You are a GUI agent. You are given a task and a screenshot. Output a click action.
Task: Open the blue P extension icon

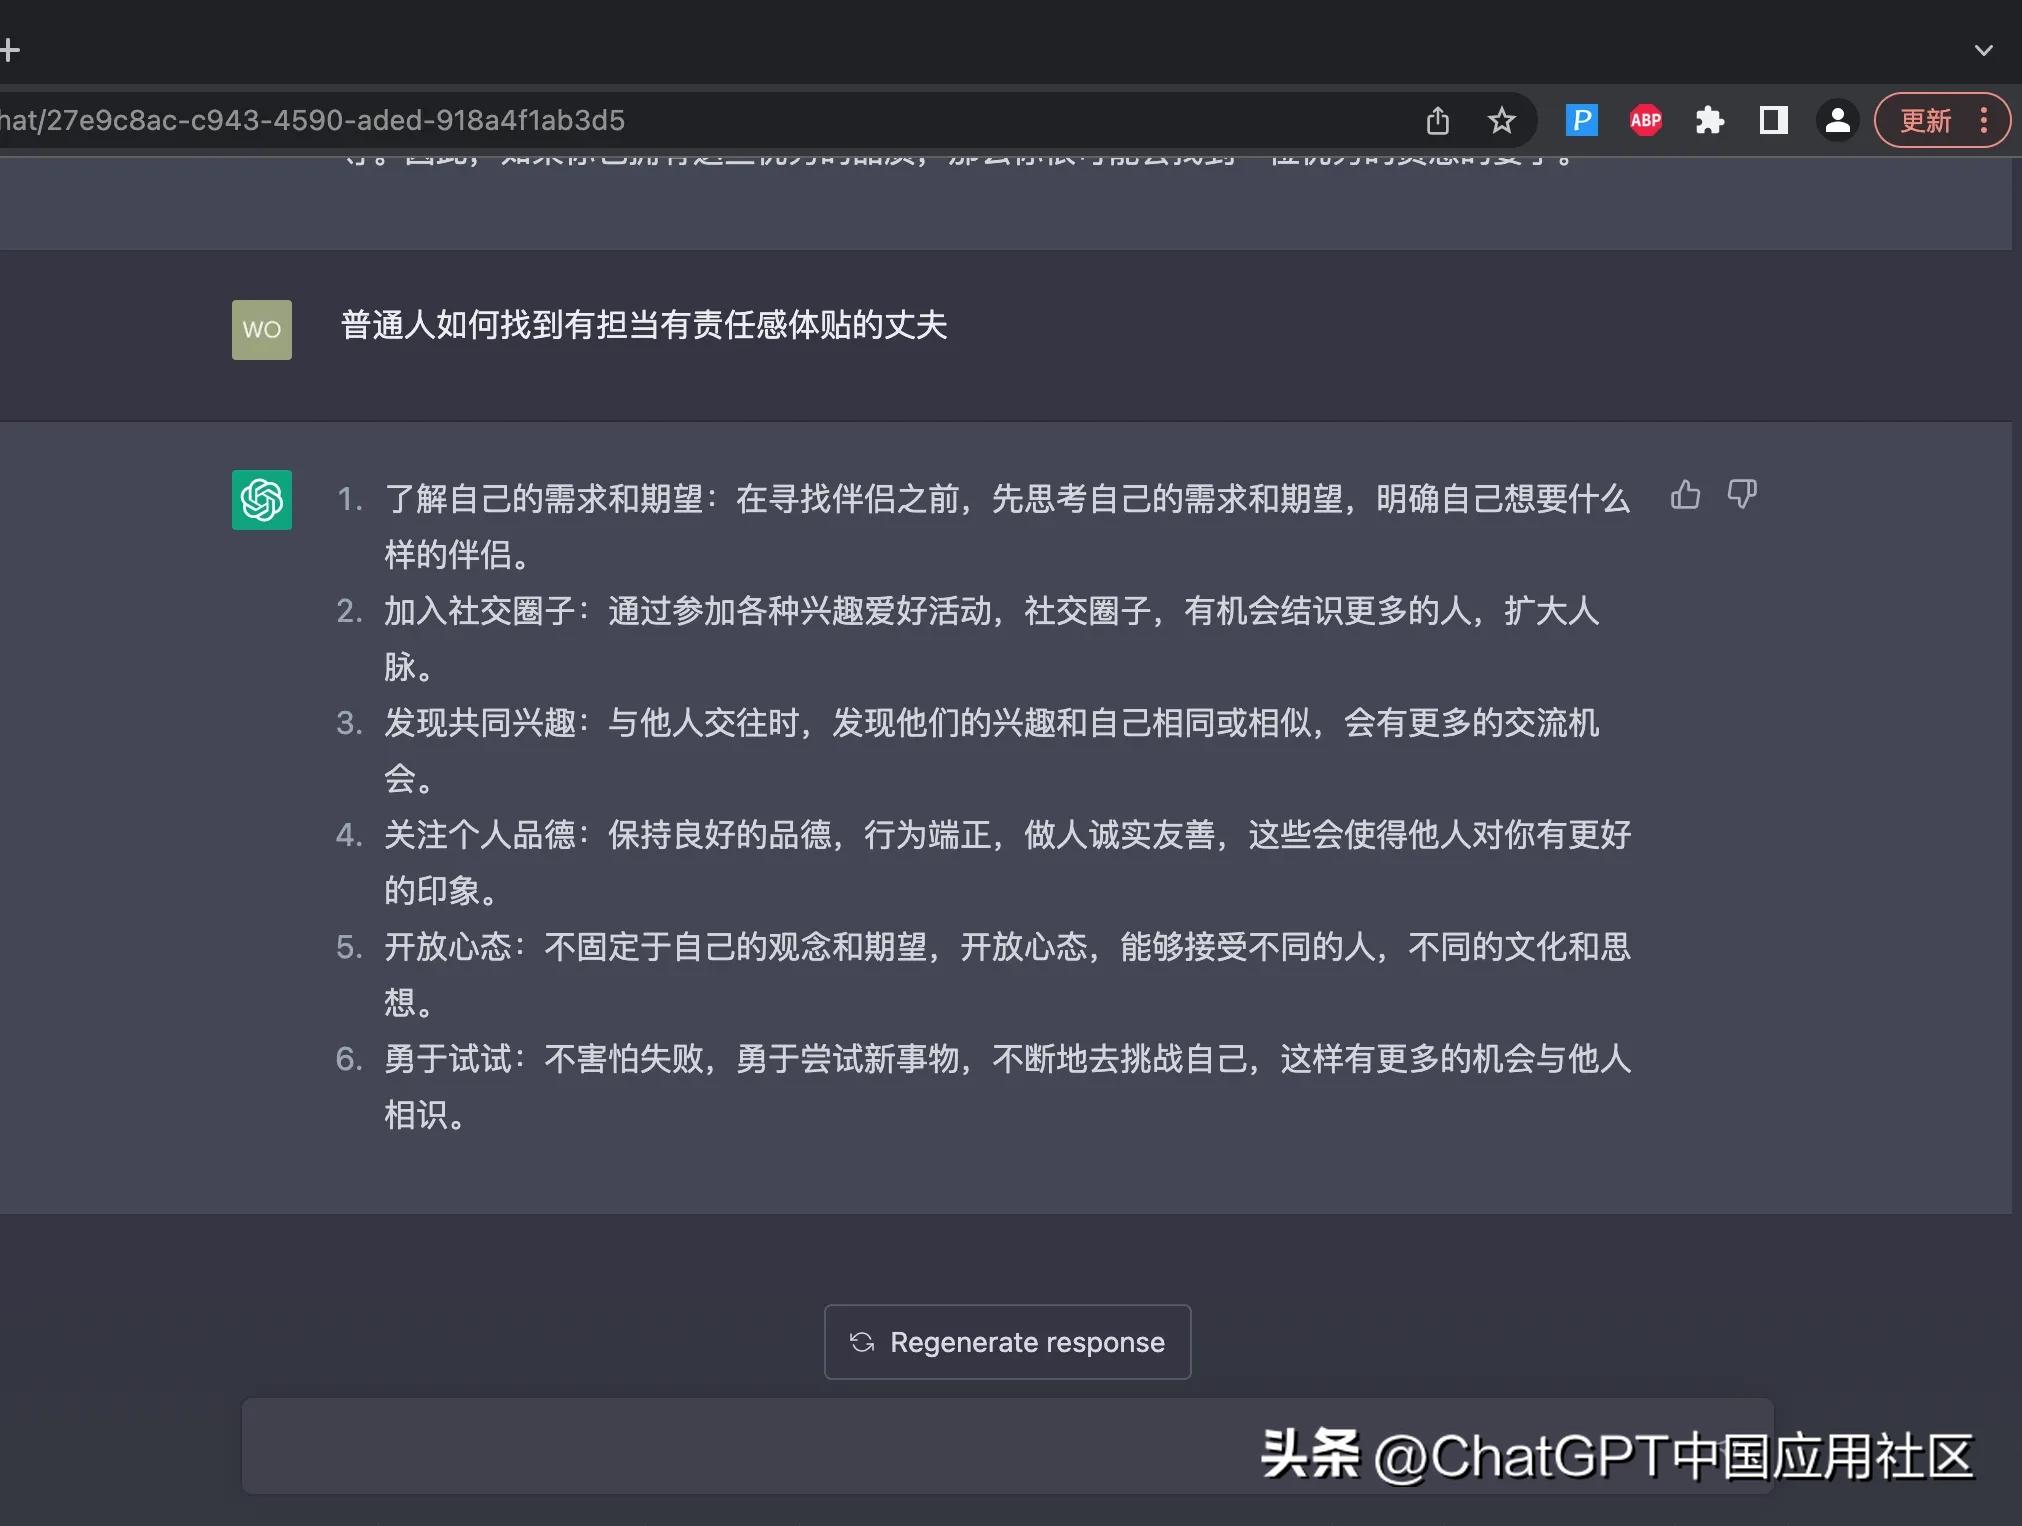tap(1580, 120)
